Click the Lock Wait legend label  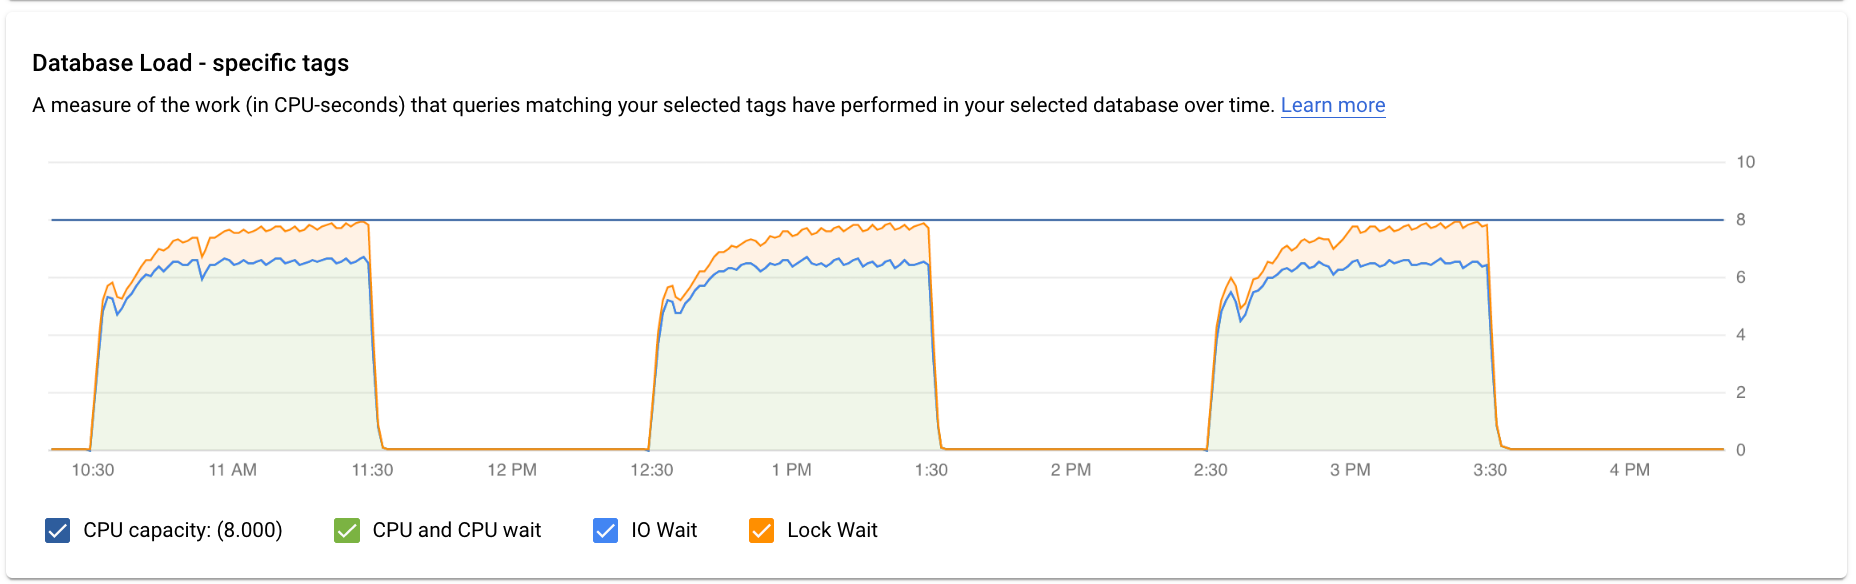point(833,530)
